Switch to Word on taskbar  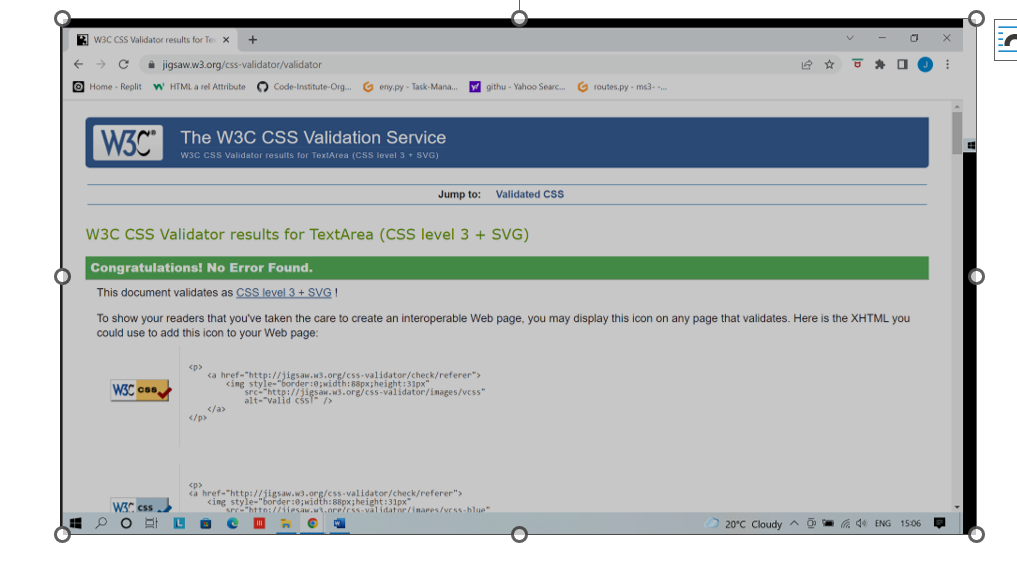click(339, 524)
